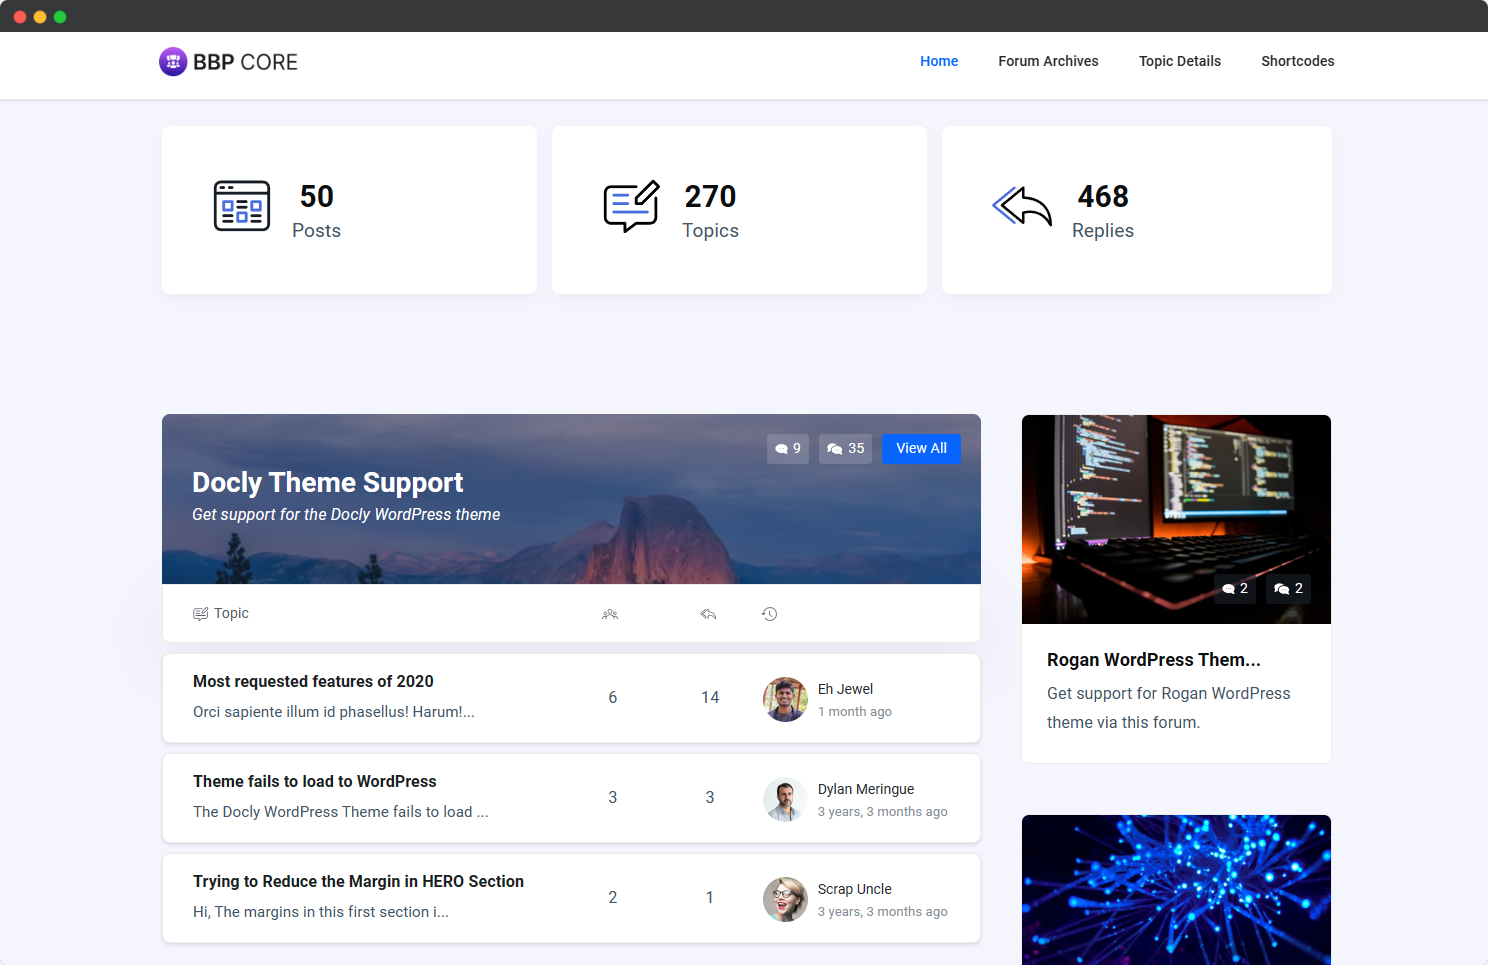The width and height of the screenshot is (1488, 965).
Task: Click the Rogan WordPress forum cover image
Action: click(x=1176, y=519)
